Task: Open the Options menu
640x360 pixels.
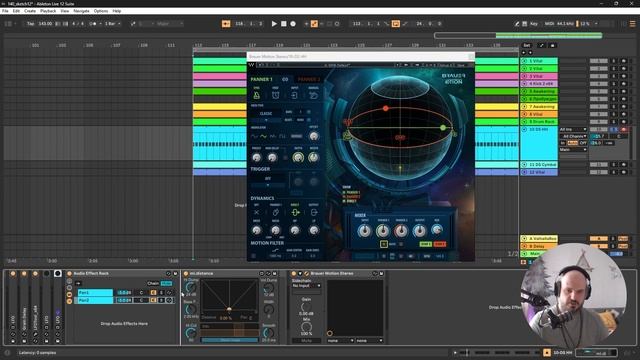Action: pos(101,11)
